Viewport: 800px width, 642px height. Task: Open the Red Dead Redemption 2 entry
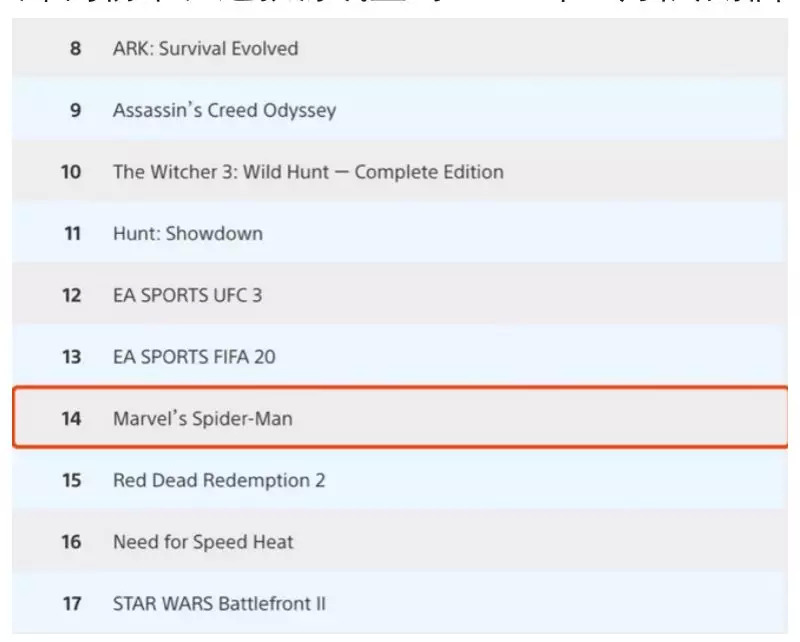point(219,481)
